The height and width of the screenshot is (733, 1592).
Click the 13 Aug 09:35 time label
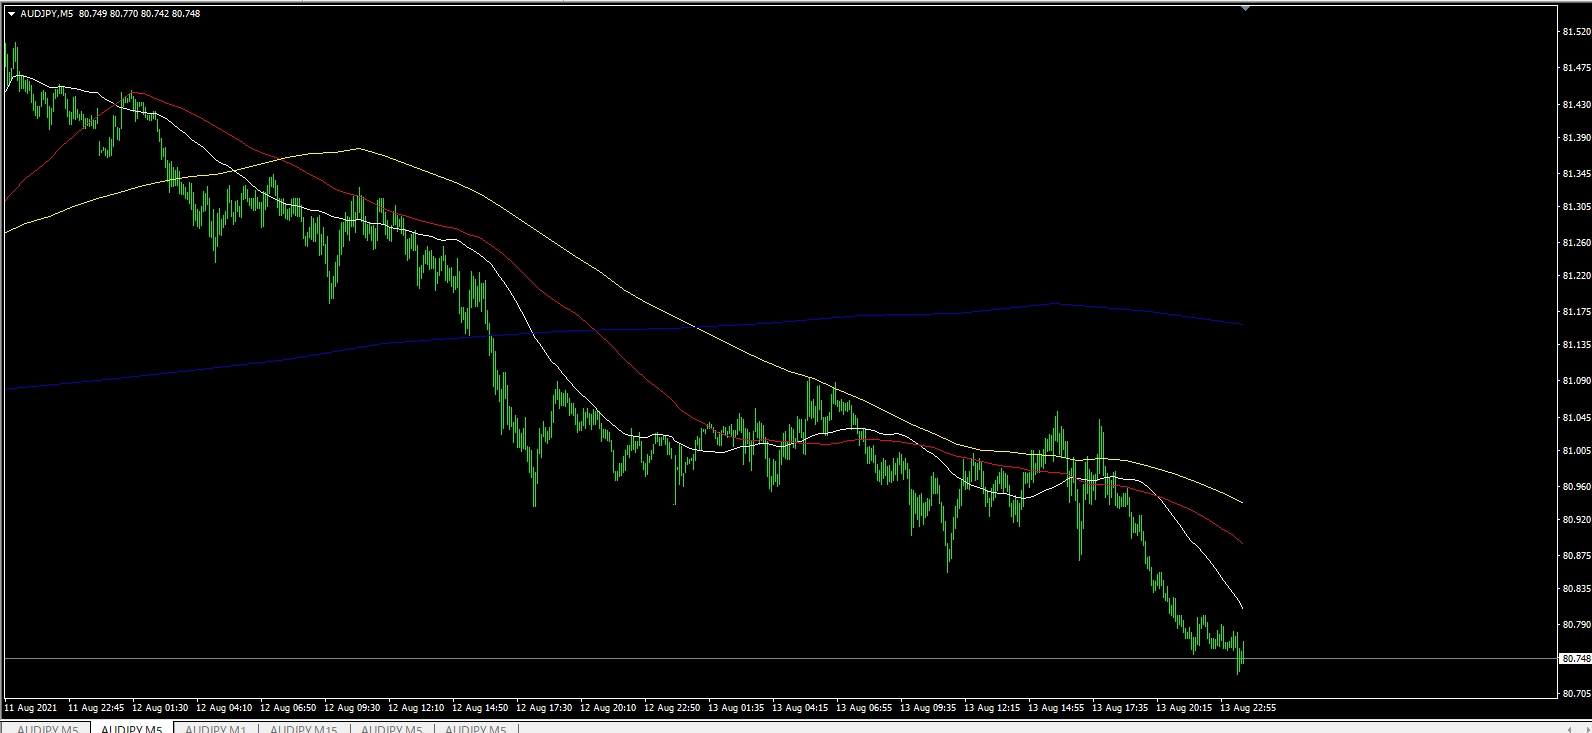click(x=930, y=708)
